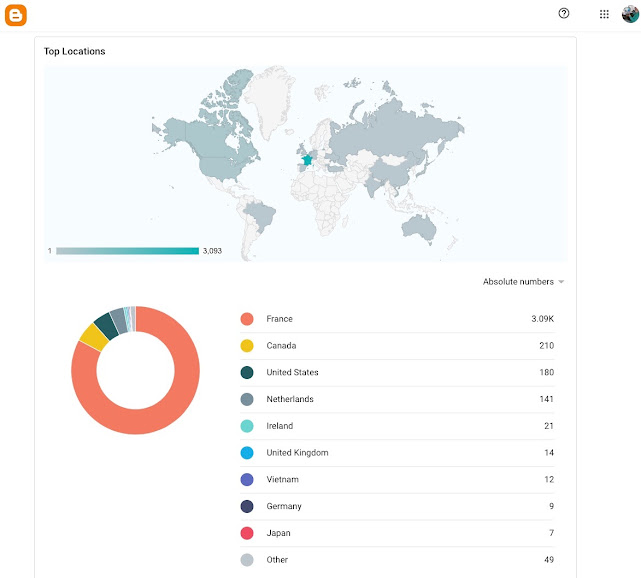
Task: Click Brazil on the world map
Action: [x=262, y=215]
